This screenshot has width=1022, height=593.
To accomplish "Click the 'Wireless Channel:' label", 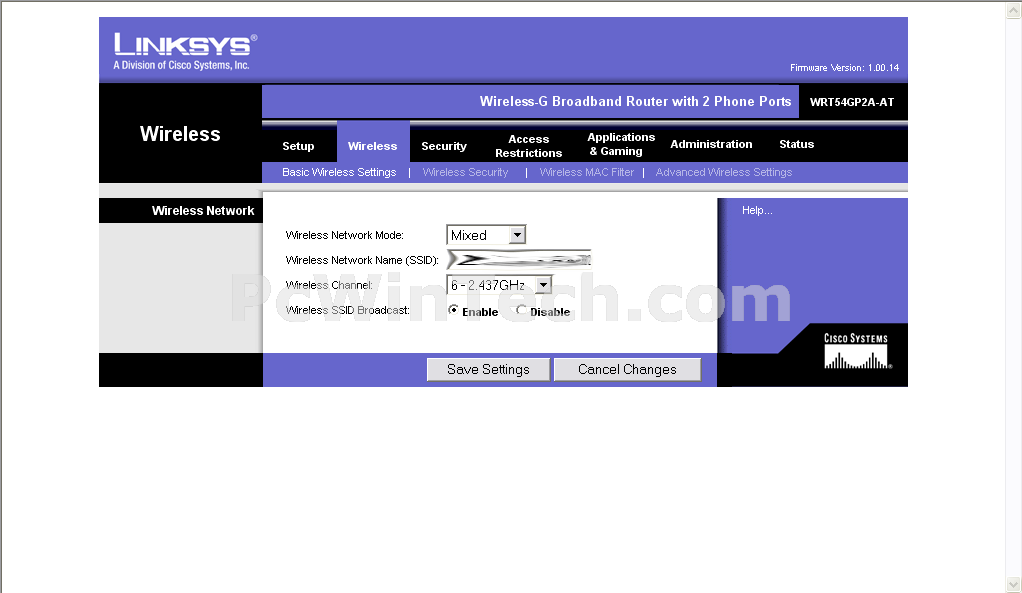I will pos(329,285).
